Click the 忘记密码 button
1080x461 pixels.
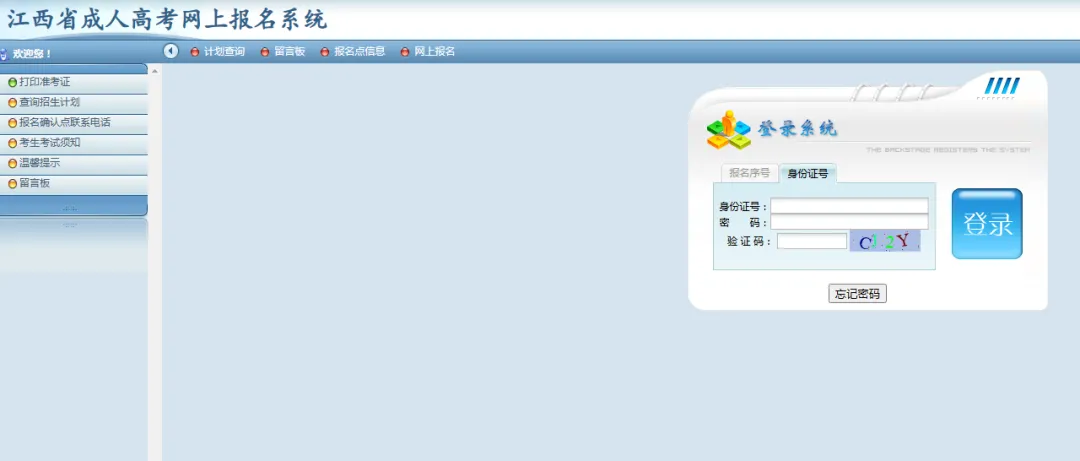coord(858,294)
